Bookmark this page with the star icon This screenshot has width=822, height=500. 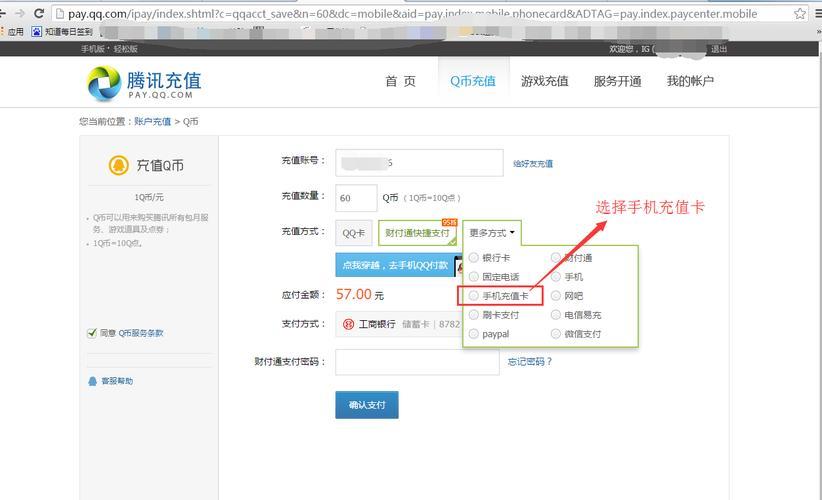pos(799,14)
